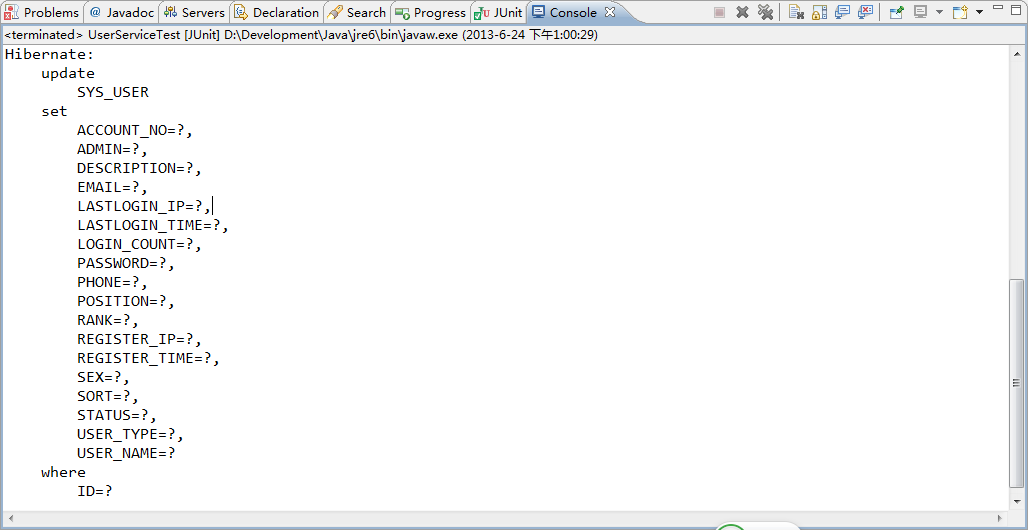Toggle the Pin Console icon
This screenshot has width=1028, height=530.
tap(897, 12)
